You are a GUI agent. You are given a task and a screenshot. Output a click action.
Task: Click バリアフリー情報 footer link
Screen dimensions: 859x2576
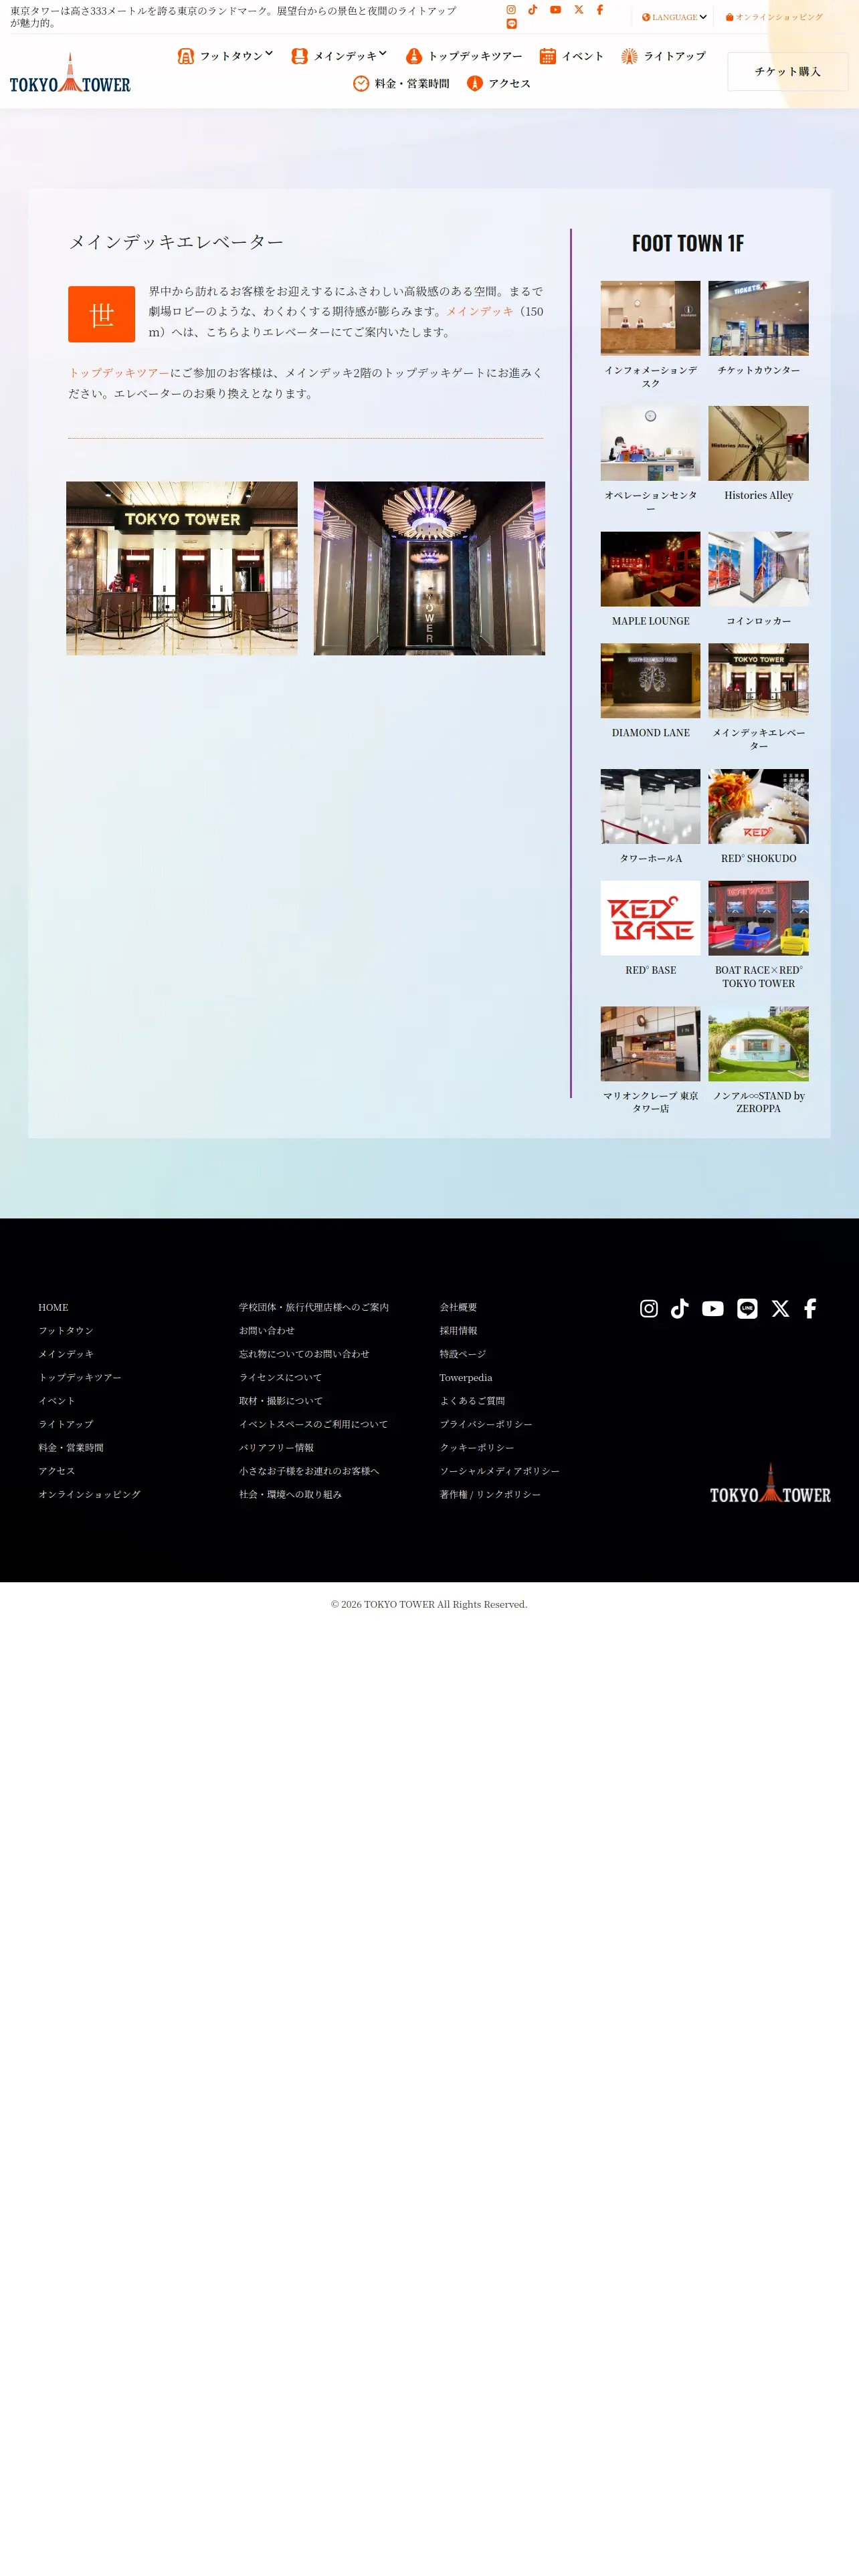(276, 1448)
